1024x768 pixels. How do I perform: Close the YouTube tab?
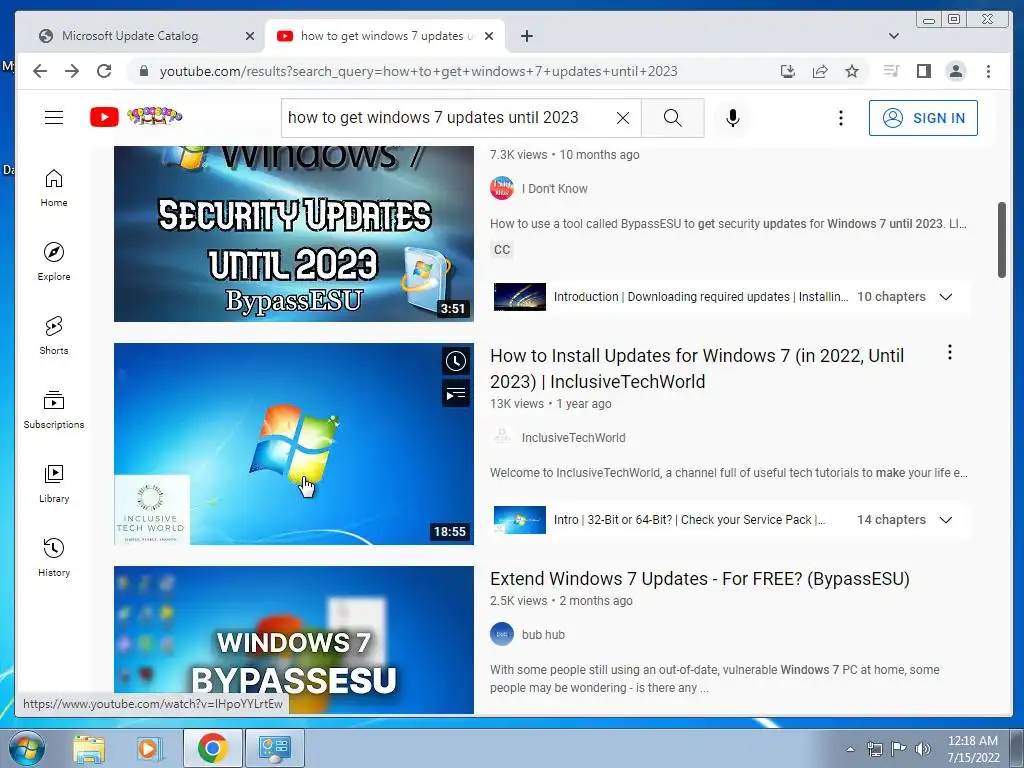coord(488,37)
